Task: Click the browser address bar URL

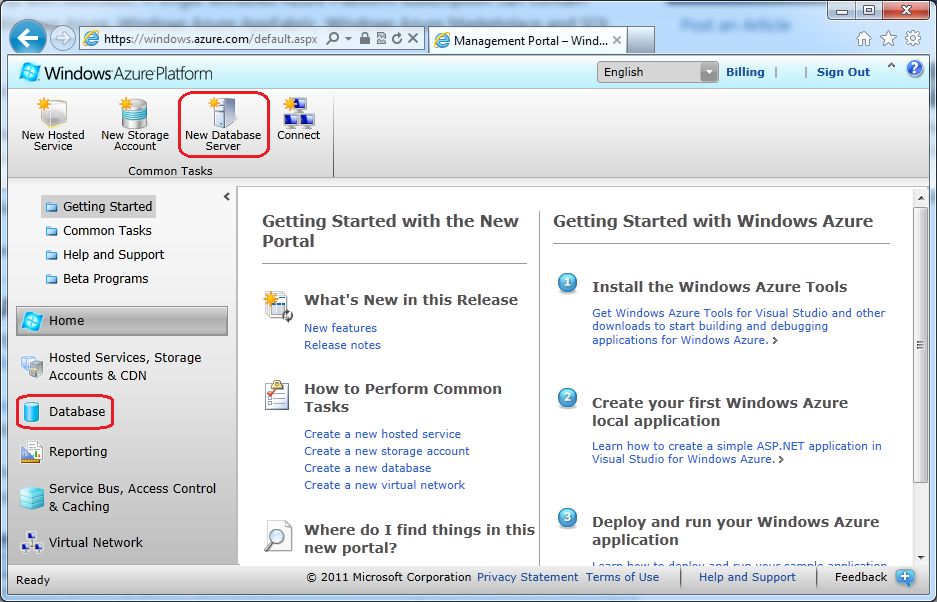Action: pyautogui.click(x=210, y=39)
